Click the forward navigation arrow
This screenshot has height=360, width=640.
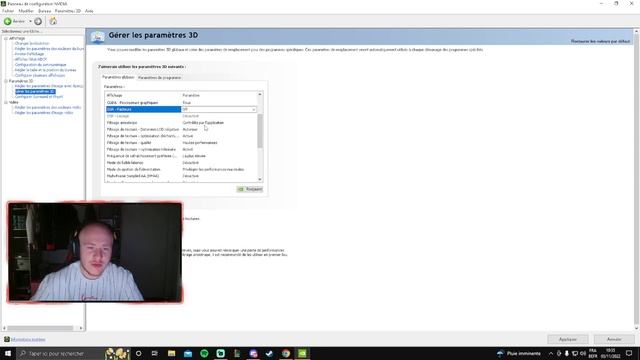click(x=38, y=21)
